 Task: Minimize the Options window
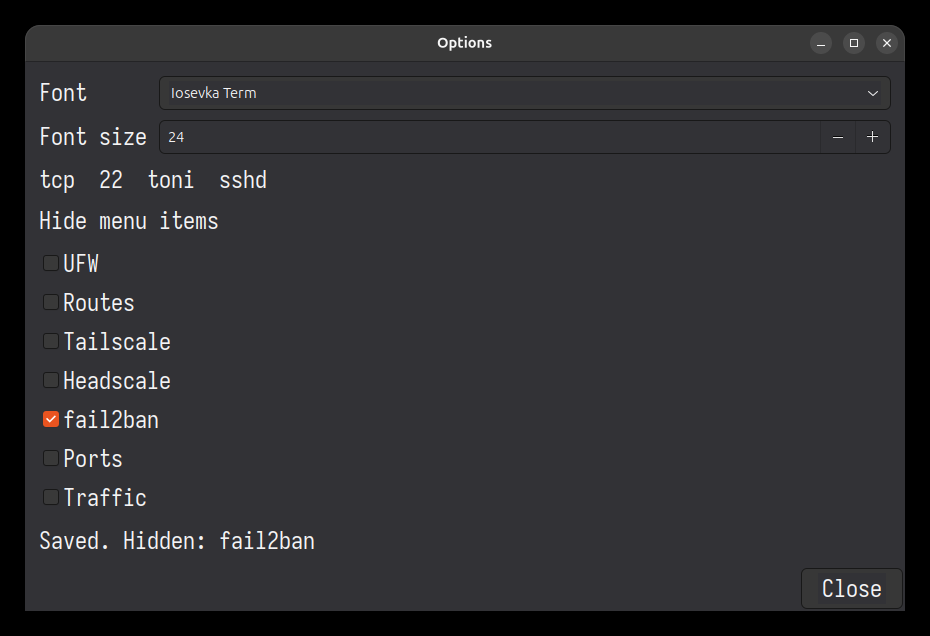(x=821, y=43)
